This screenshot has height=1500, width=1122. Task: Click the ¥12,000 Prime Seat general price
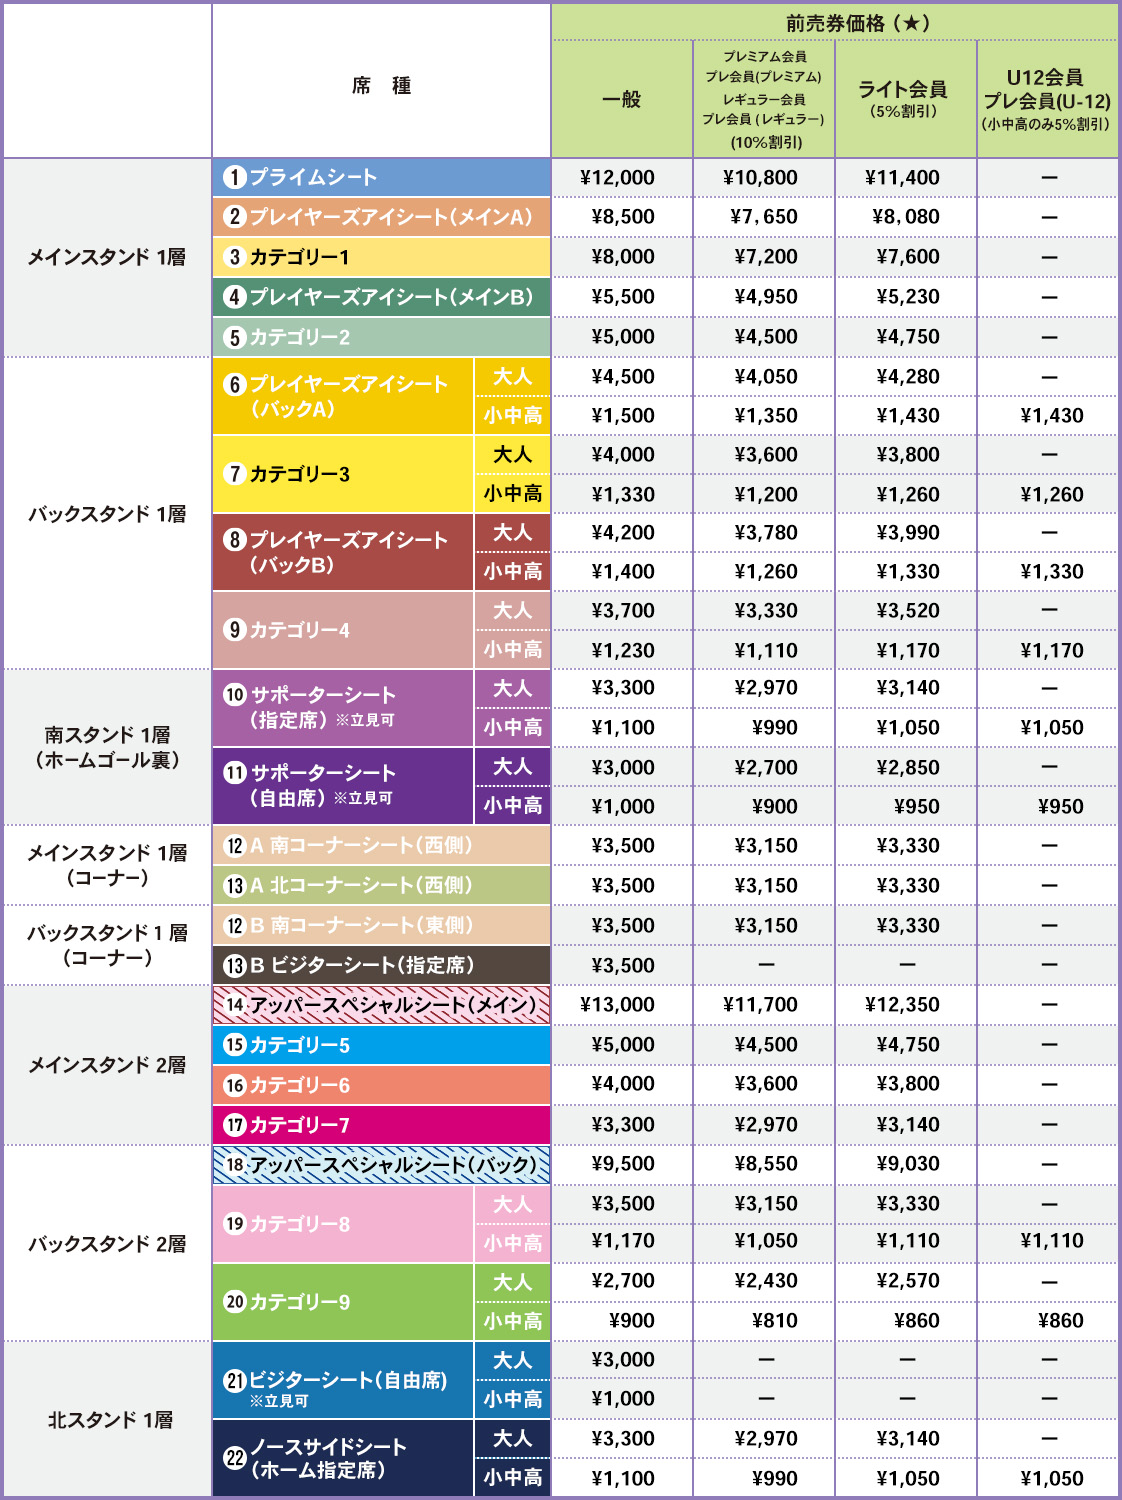point(617,178)
